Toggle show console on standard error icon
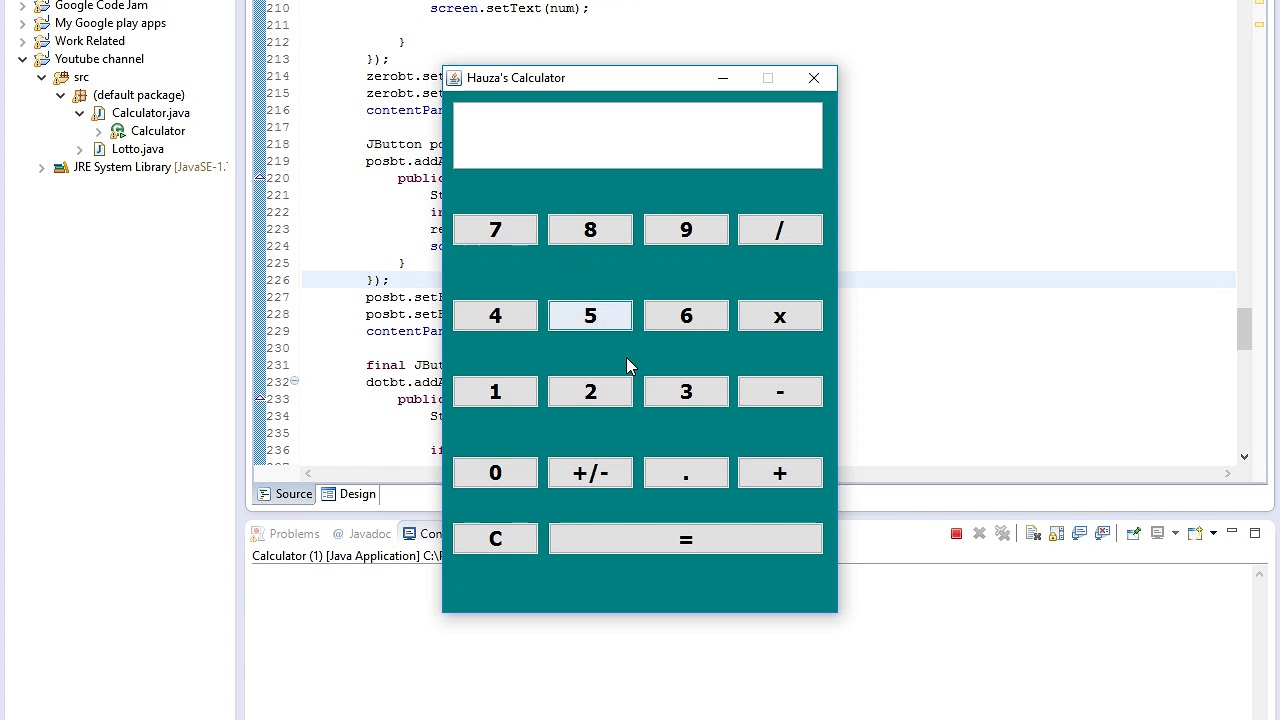The height and width of the screenshot is (720, 1280). tap(1103, 534)
